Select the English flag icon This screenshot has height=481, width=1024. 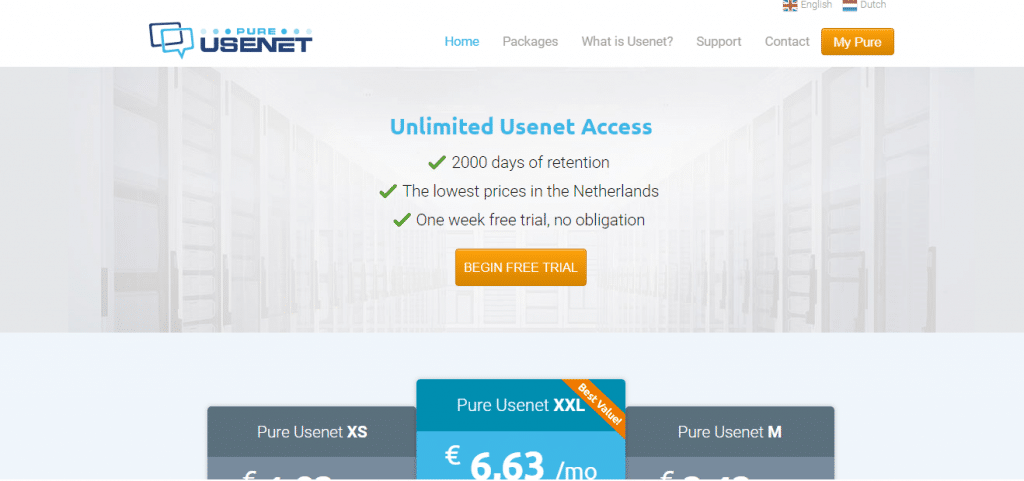click(x=790, y=5)
